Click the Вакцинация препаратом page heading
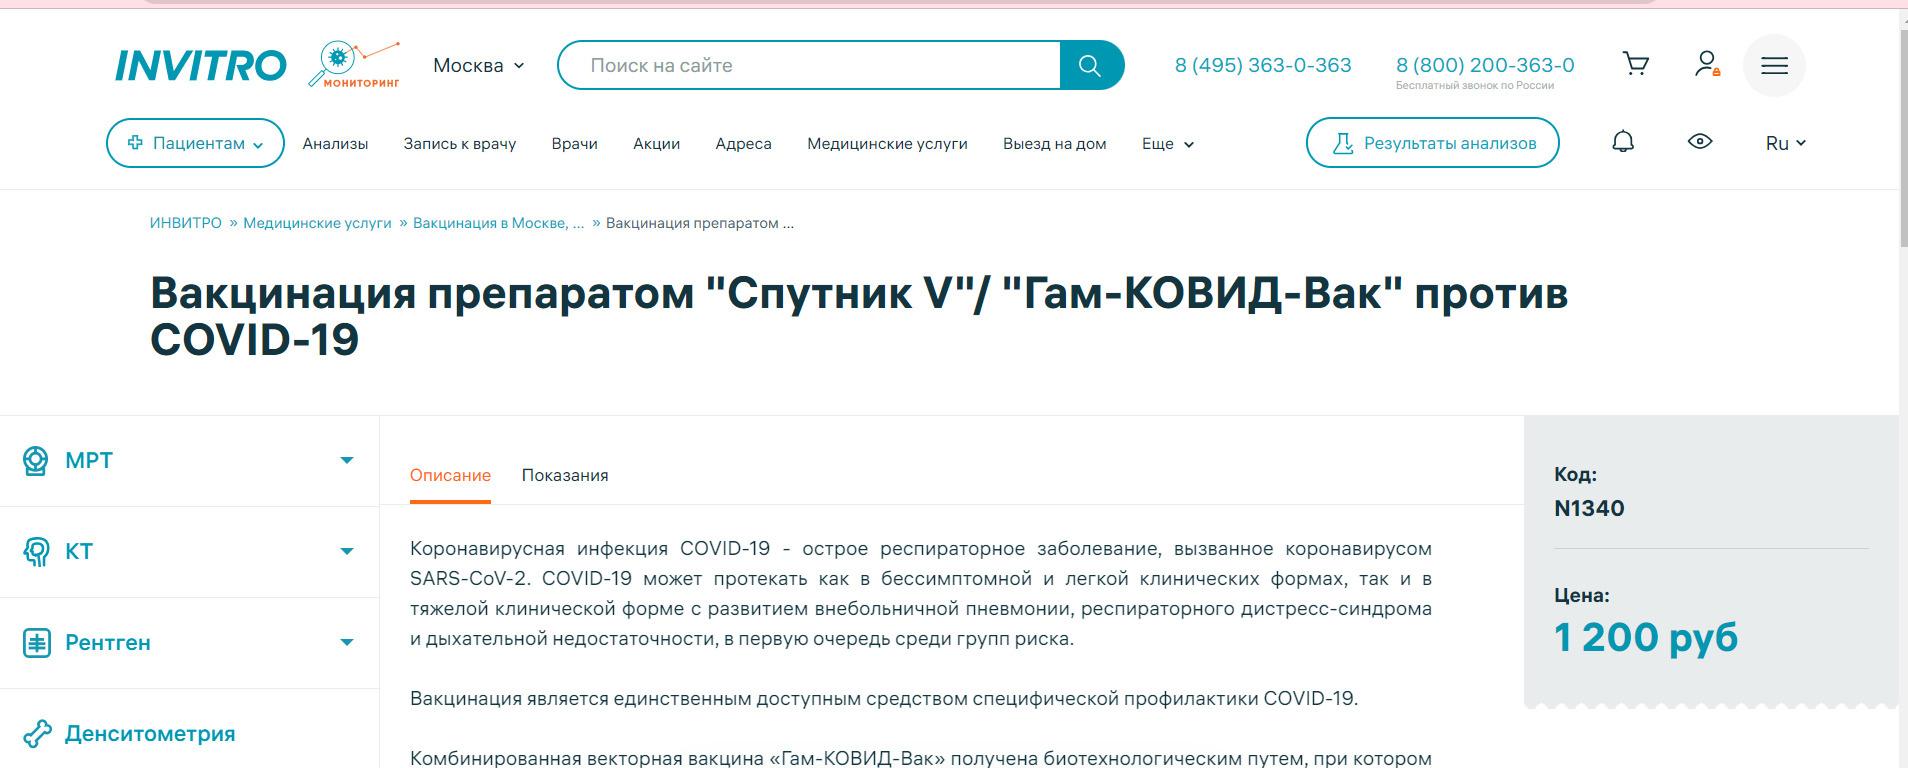 click(x=859, y=317)
